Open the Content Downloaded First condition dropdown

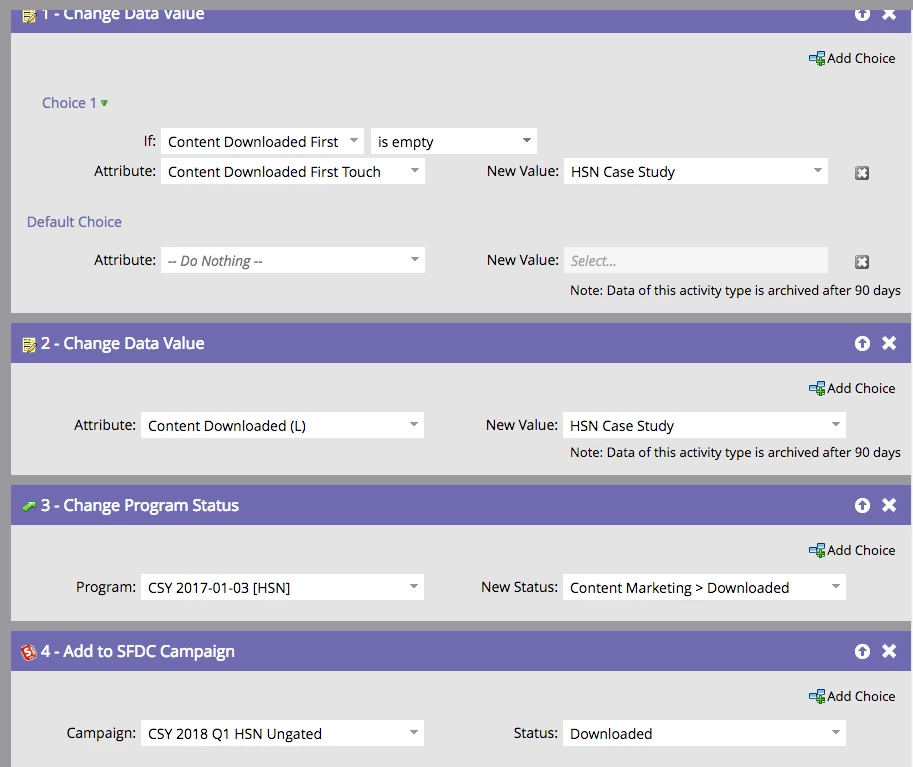click(353, 141)
